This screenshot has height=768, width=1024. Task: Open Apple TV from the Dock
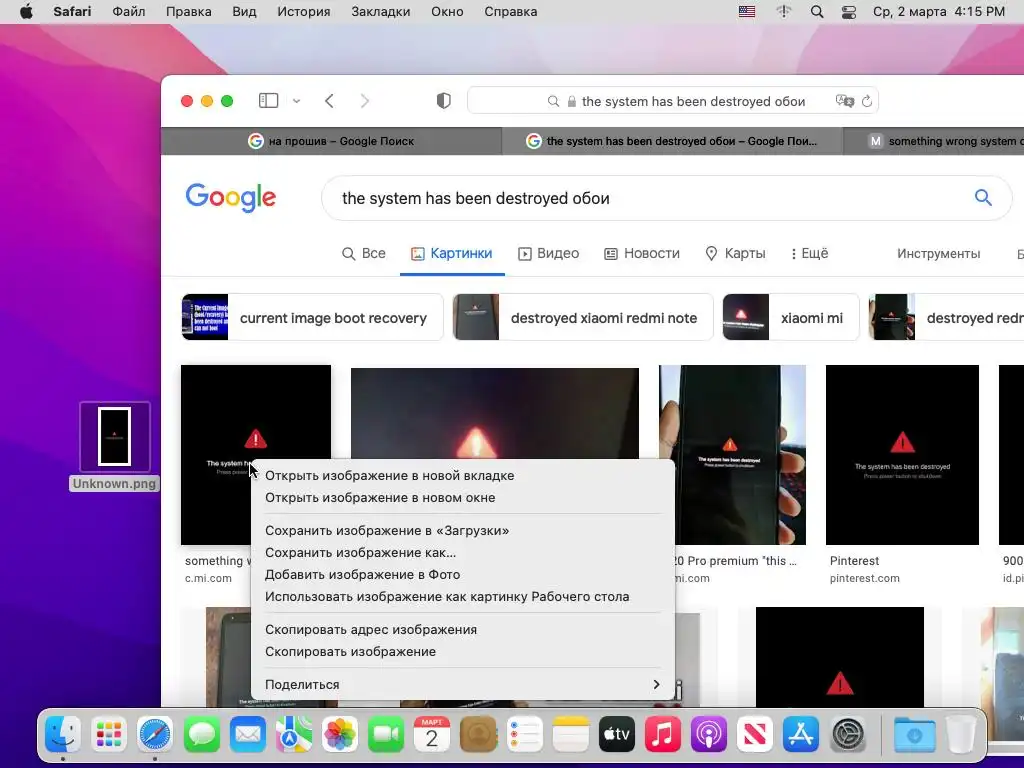point(616,735)
